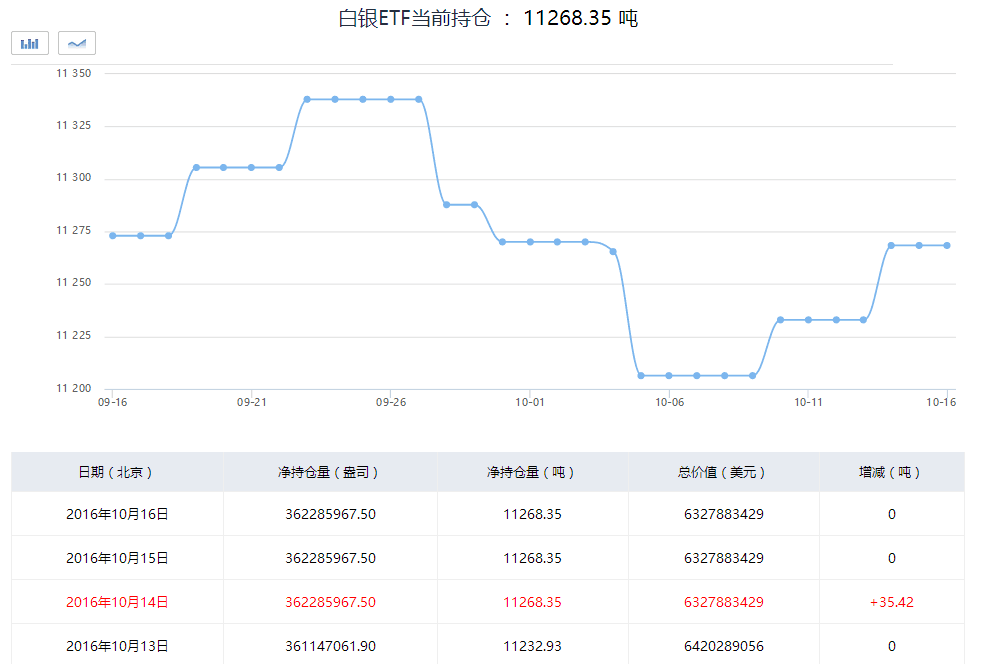Click the 总价值（美元）column header
The image size is (985, 664).
723,472
